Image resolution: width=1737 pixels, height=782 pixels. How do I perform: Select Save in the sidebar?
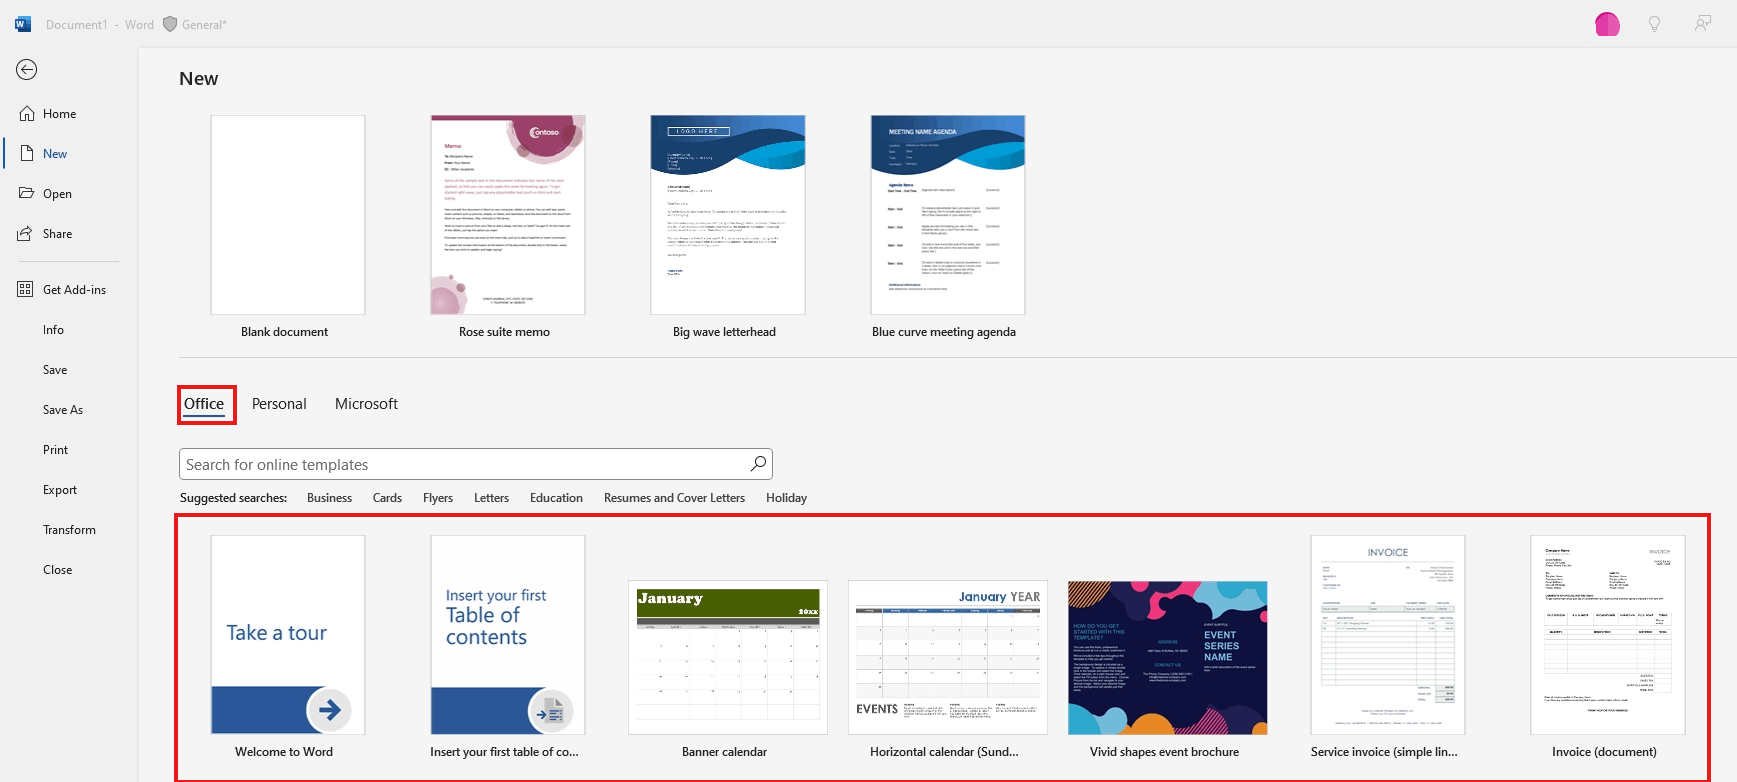click(55, 370)
